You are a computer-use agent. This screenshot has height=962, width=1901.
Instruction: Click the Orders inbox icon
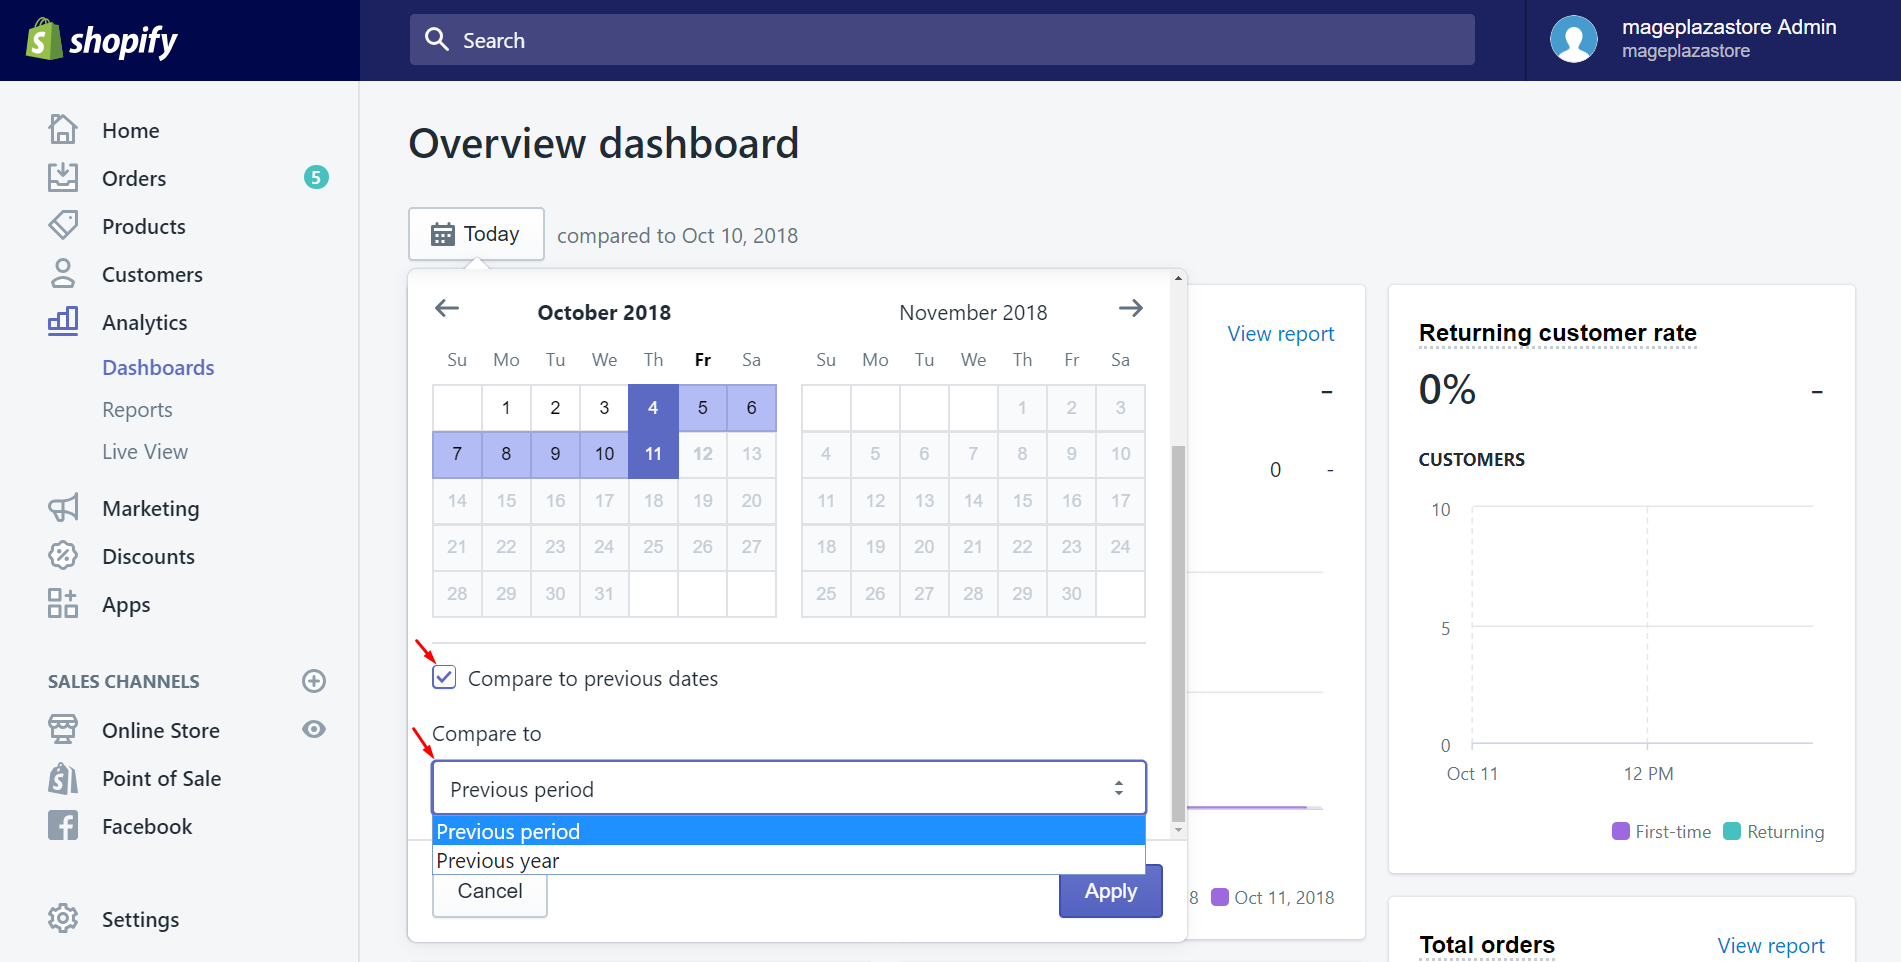pyautogui.click(x=63, y=178)
